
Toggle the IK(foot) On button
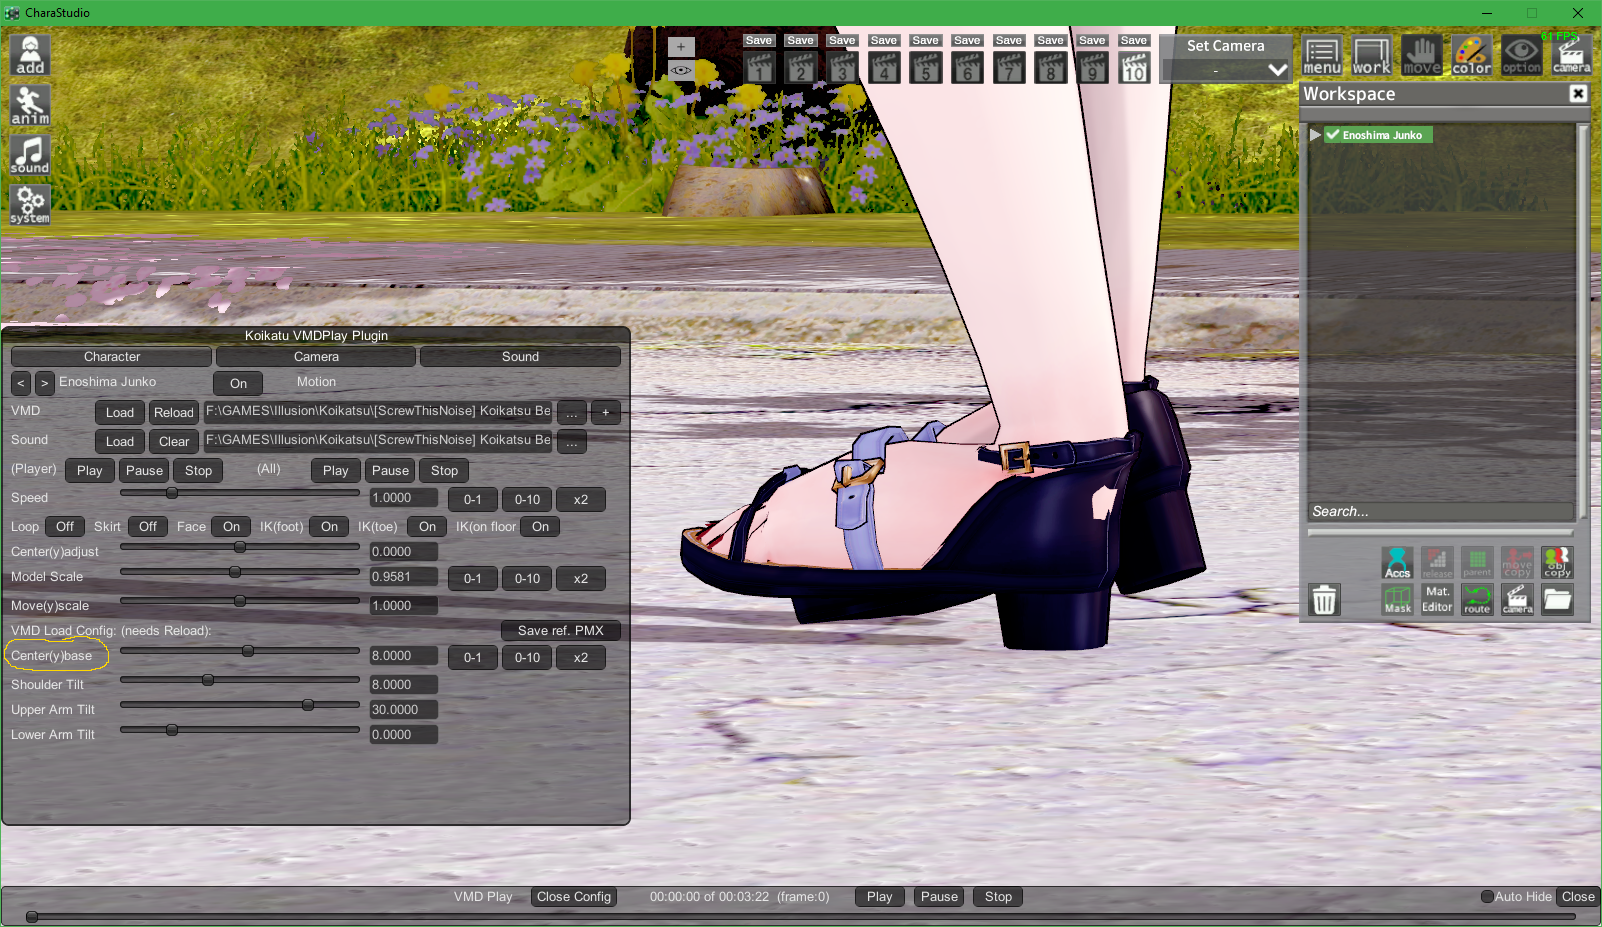tap(329, 527)
